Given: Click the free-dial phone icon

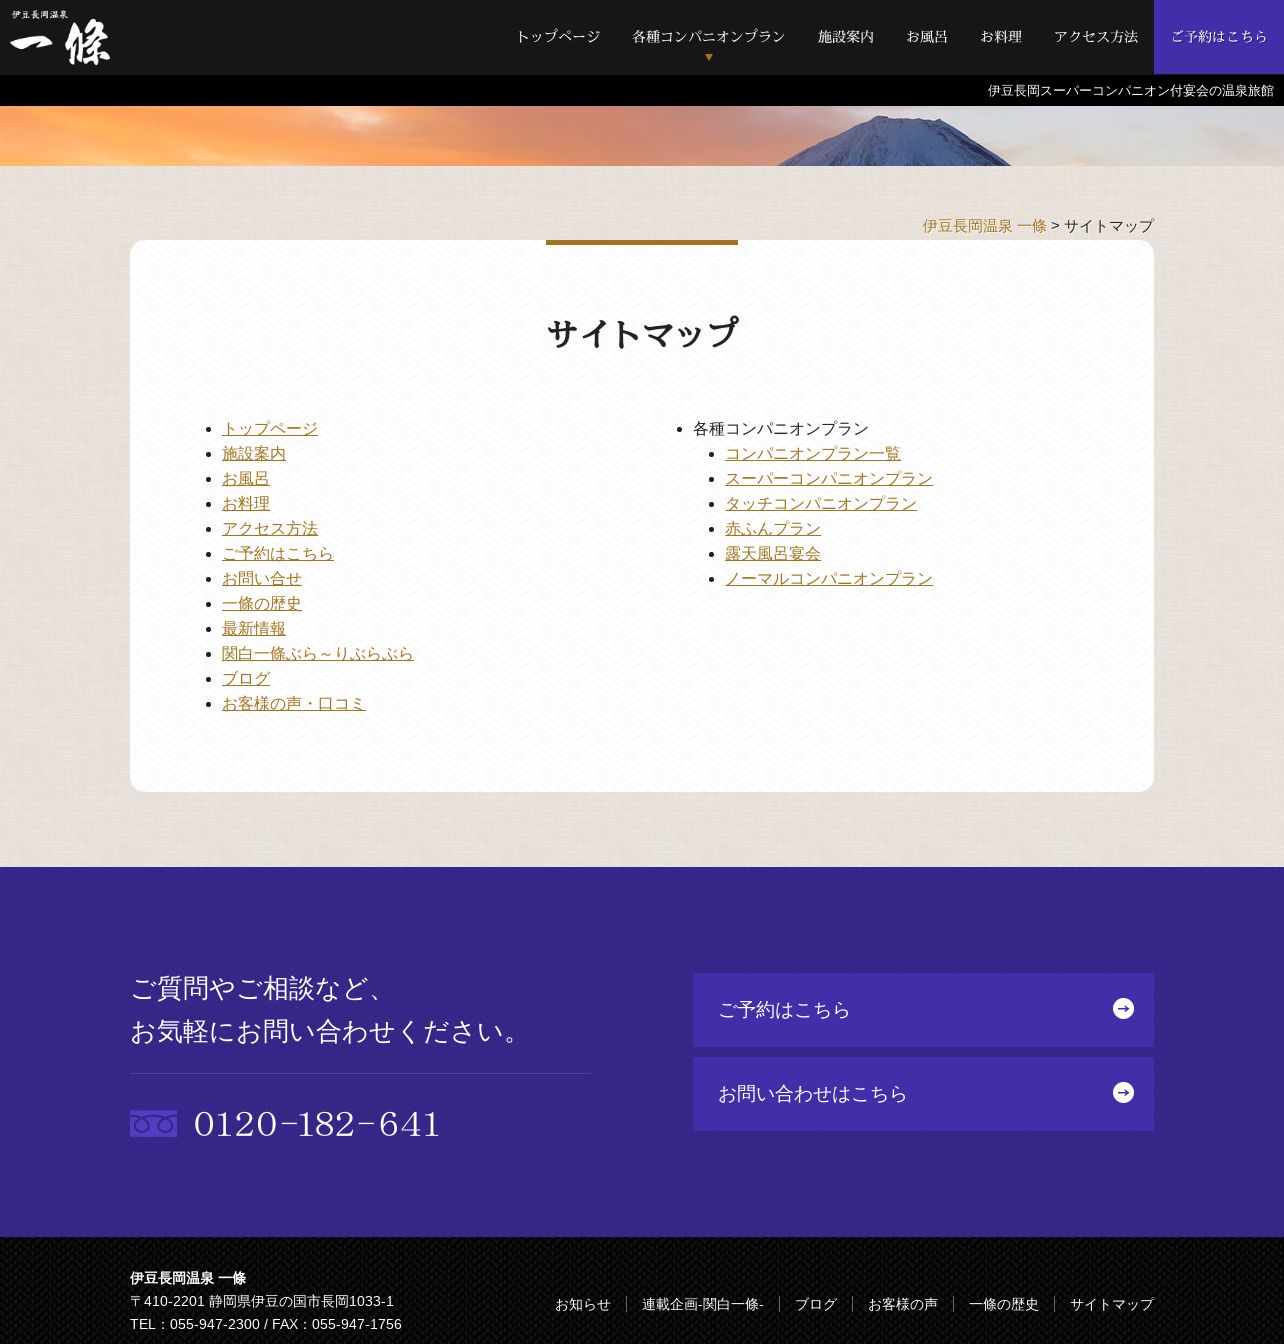Looking at the screenshot, I should point(154,1124).
